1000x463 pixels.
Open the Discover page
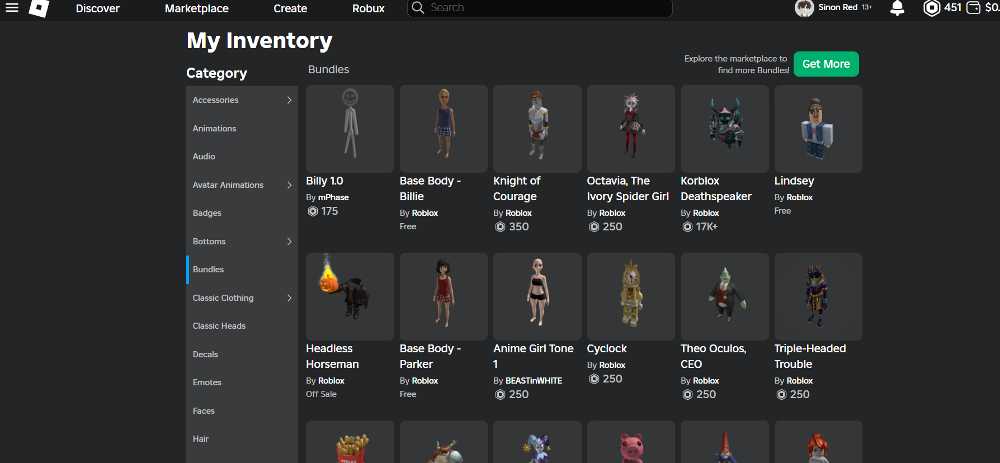click(x=98, y=8)
